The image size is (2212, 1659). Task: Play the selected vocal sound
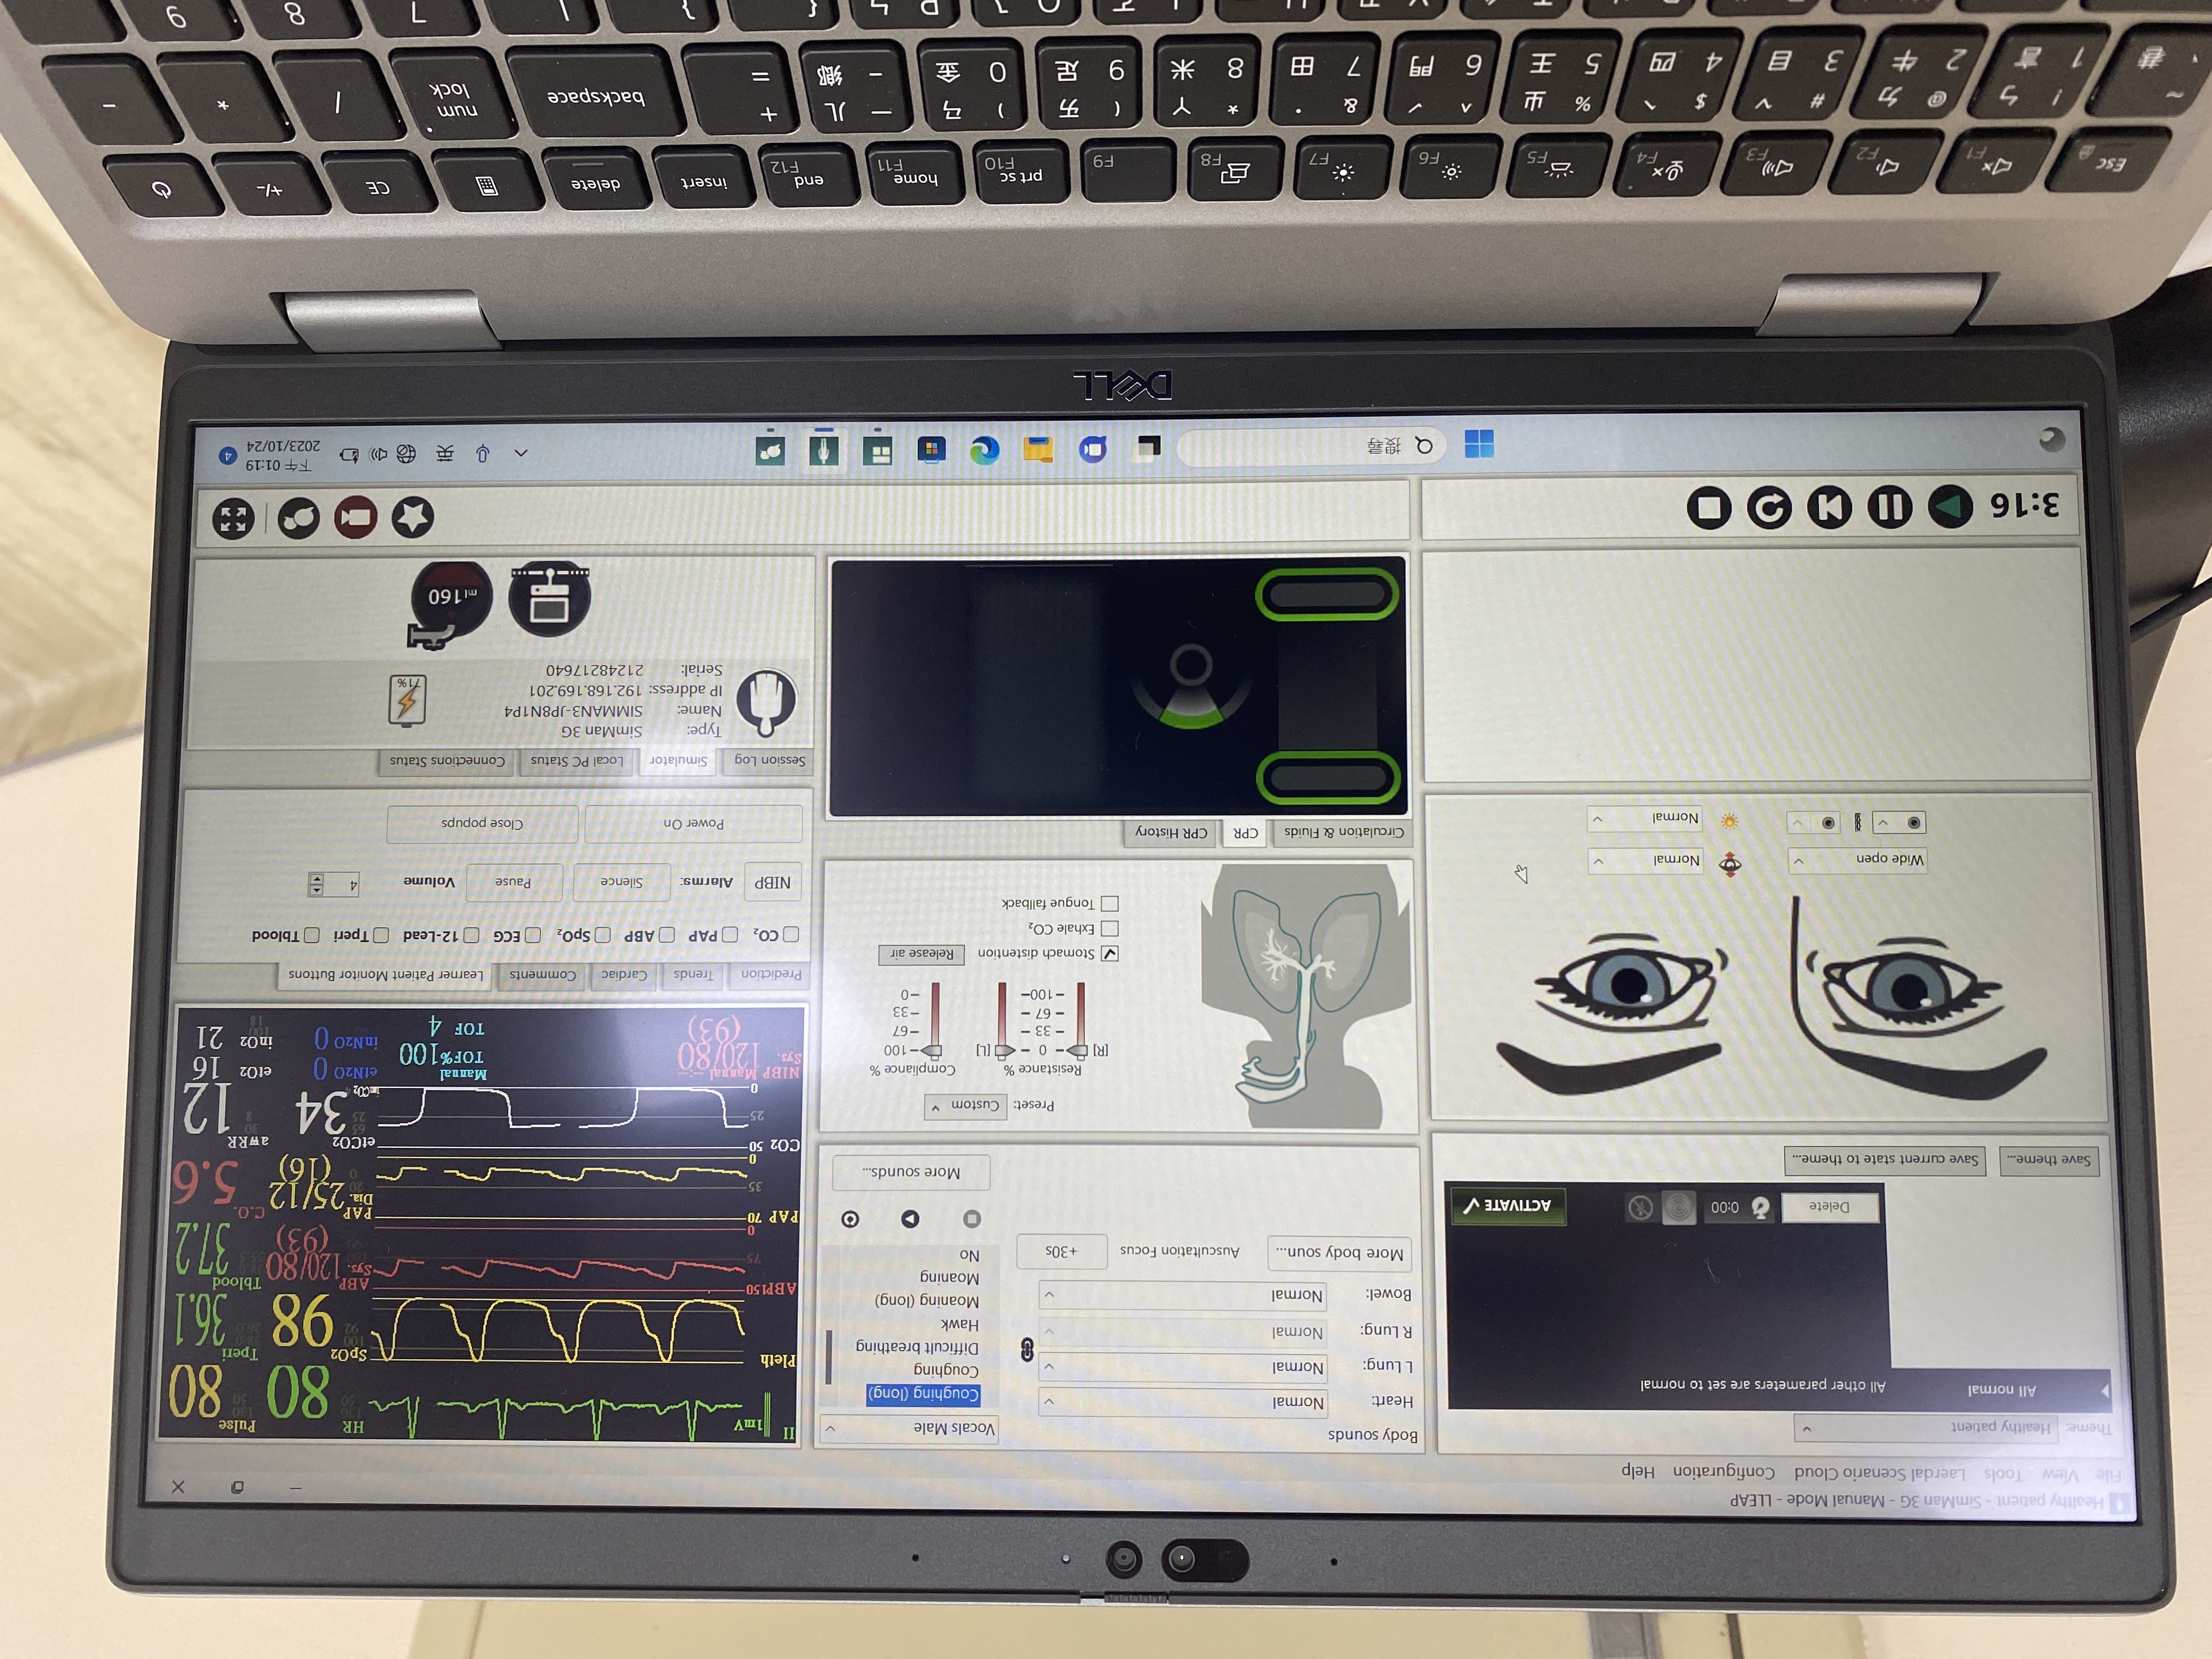pyautogui.click(x=910, y=1218)
